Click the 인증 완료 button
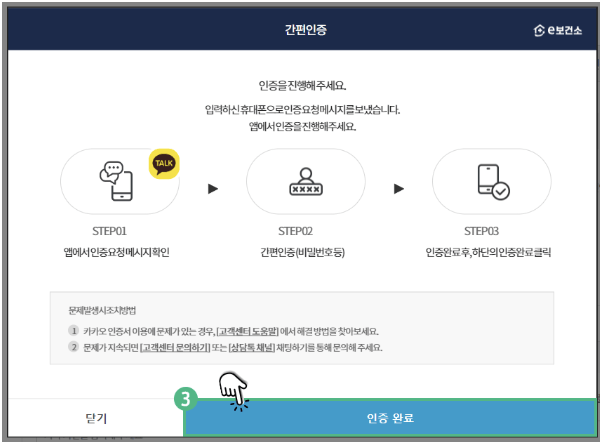Image resolution: width=600 pixels, height=442 pixels. pos(390,418)
